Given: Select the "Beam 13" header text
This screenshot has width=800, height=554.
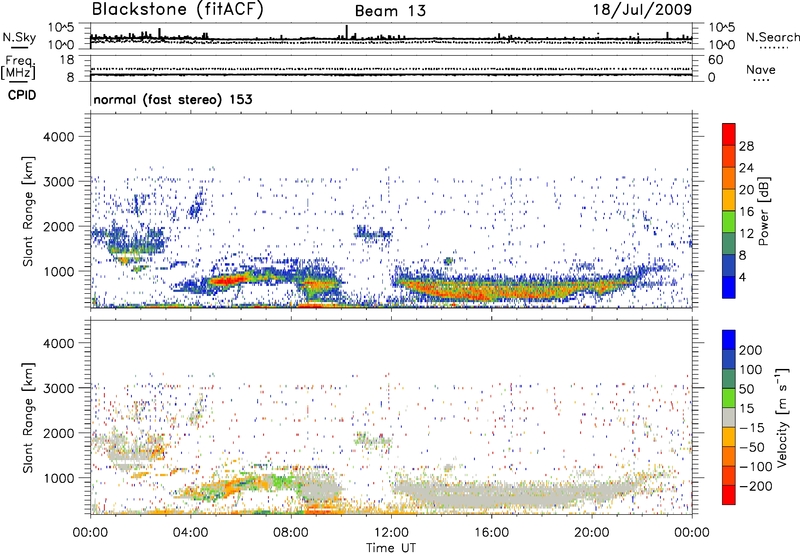Looking at the screenshot, I should (x=390, y=11).
